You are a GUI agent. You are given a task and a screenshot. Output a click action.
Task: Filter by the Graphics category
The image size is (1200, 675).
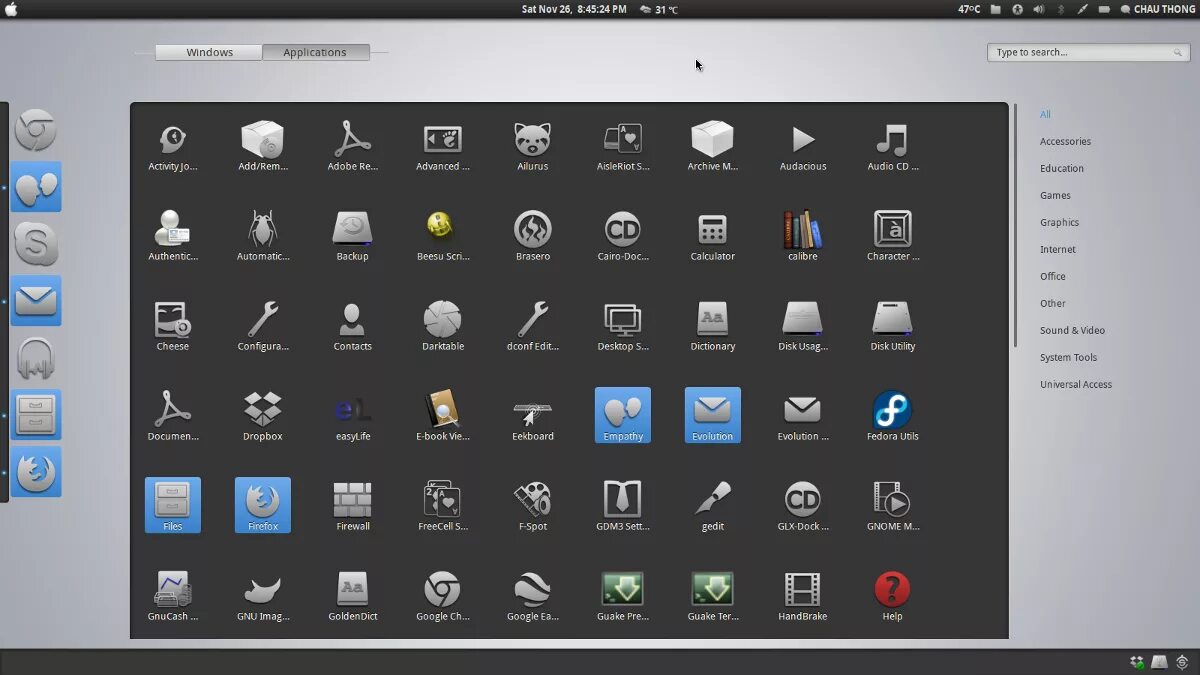[x=1059, y=222]
